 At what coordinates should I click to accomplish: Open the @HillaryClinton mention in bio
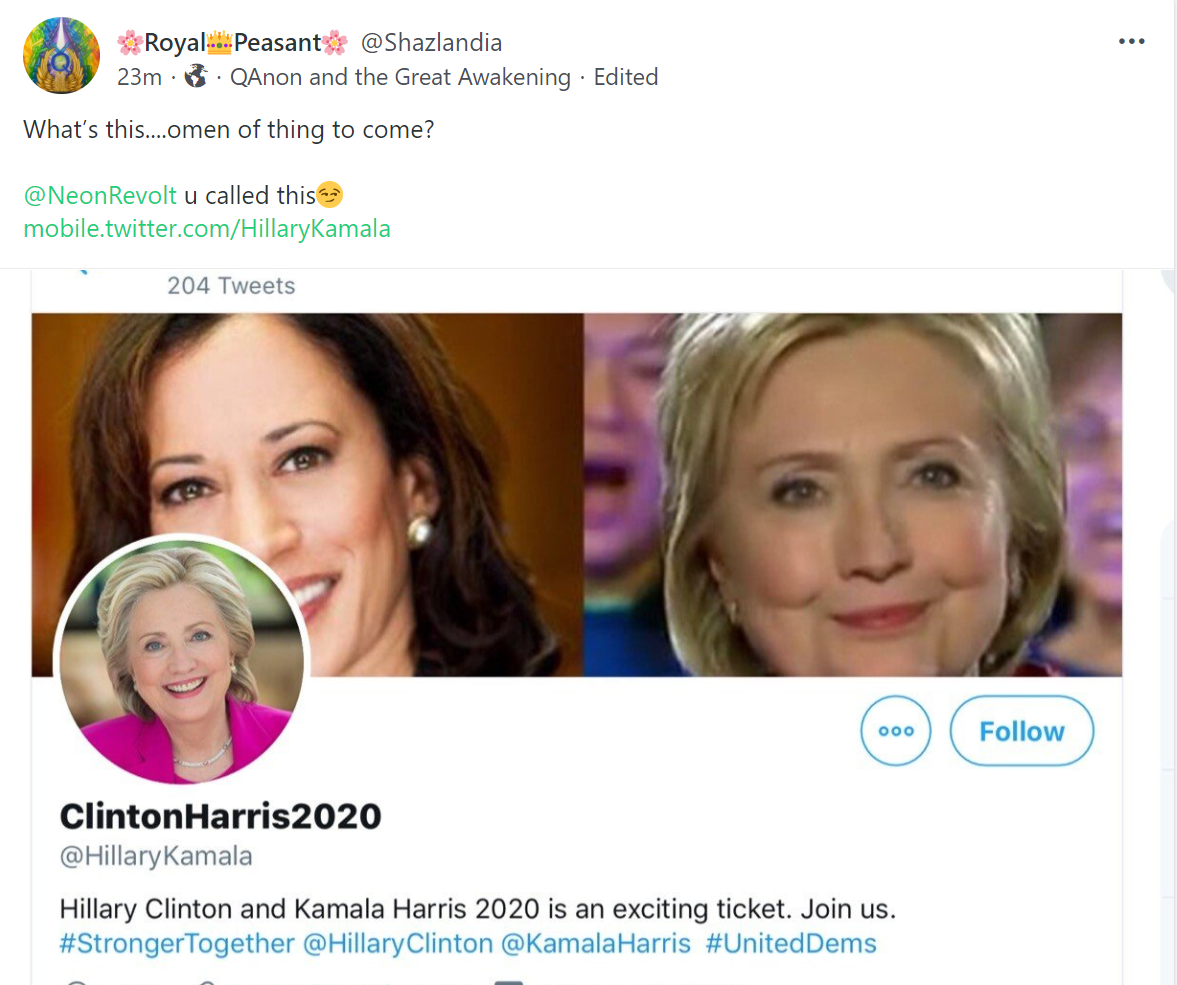(x=398, y=944)
